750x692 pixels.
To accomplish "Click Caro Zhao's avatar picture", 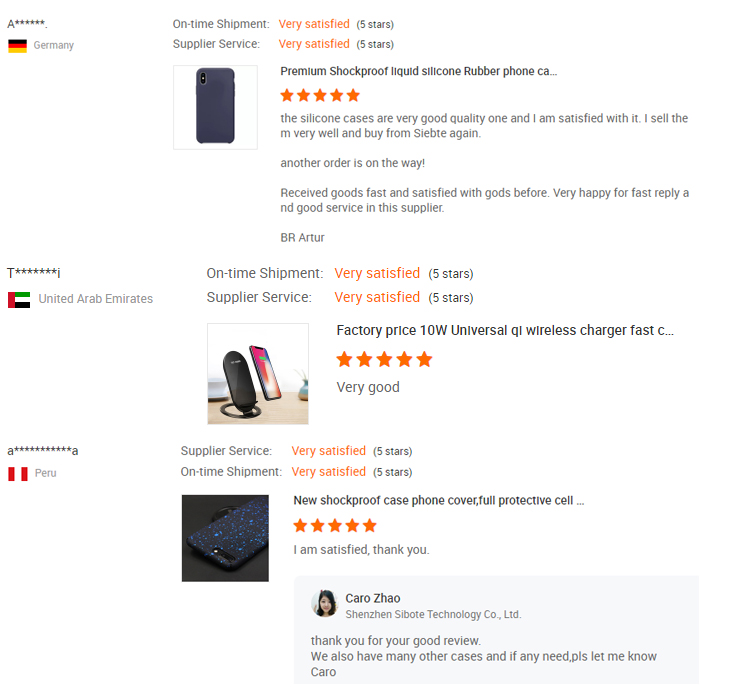I will tap(324, 604).
